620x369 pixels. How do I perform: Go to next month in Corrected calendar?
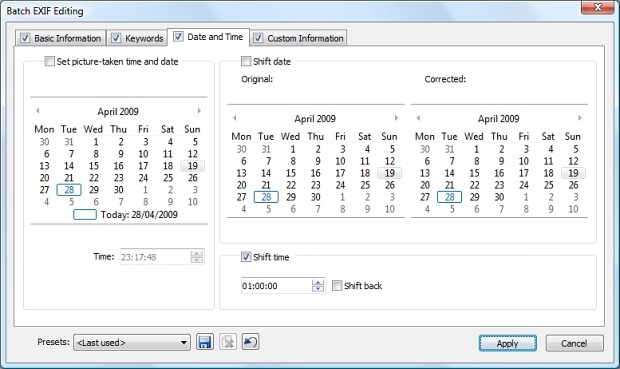(580, 118)
